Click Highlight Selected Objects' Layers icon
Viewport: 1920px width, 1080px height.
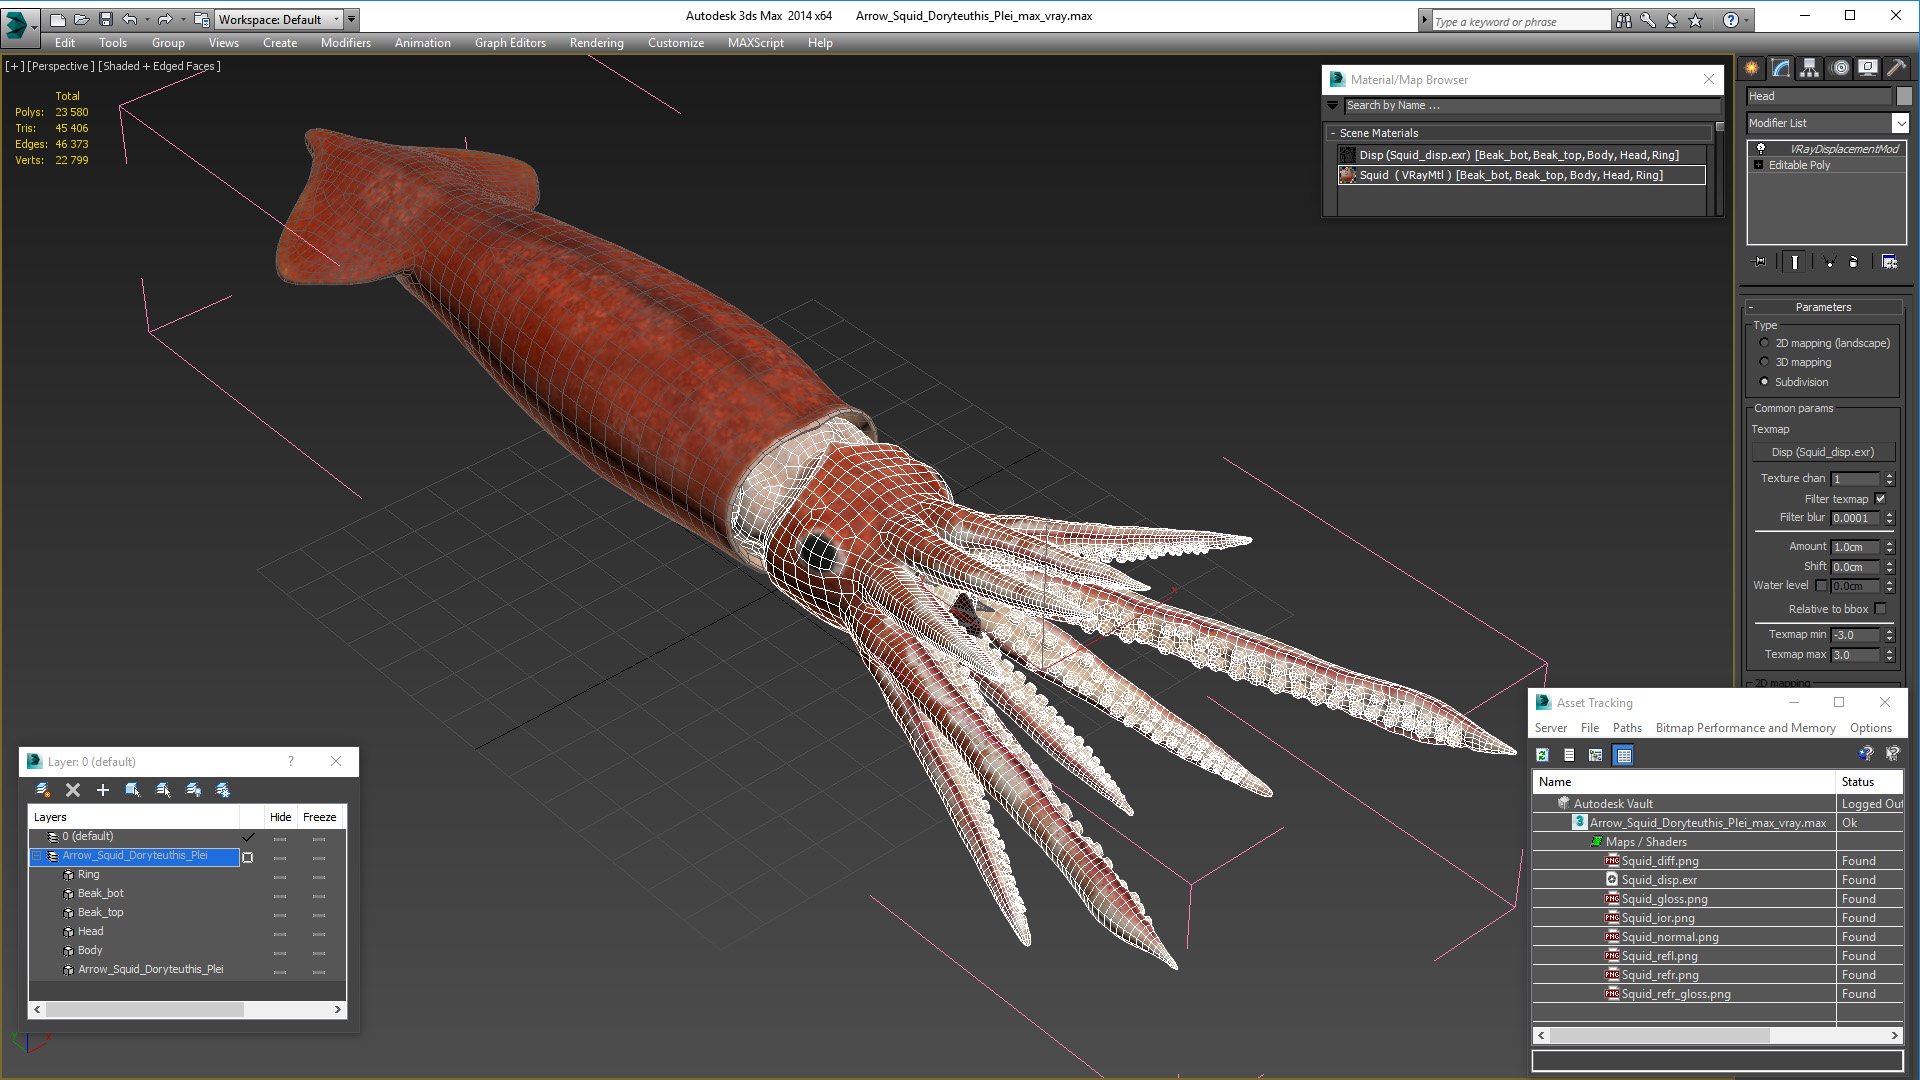point(163,790)
